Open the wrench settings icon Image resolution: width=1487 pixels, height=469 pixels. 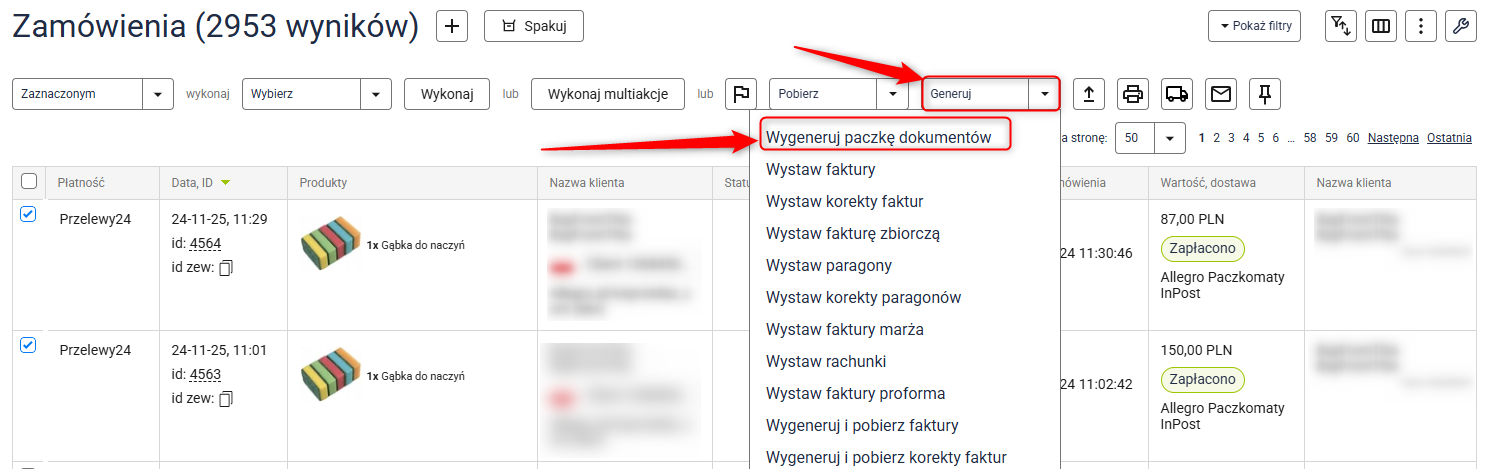[1460, 27]
